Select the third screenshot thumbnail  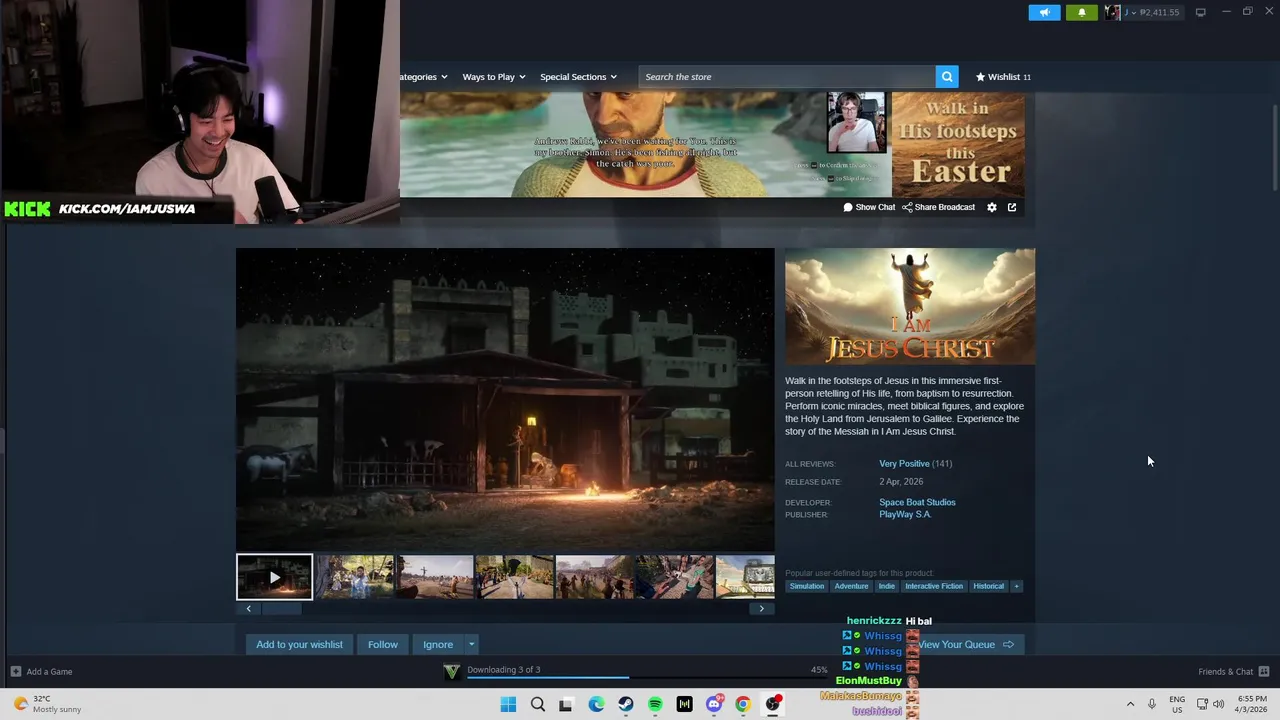435,577
